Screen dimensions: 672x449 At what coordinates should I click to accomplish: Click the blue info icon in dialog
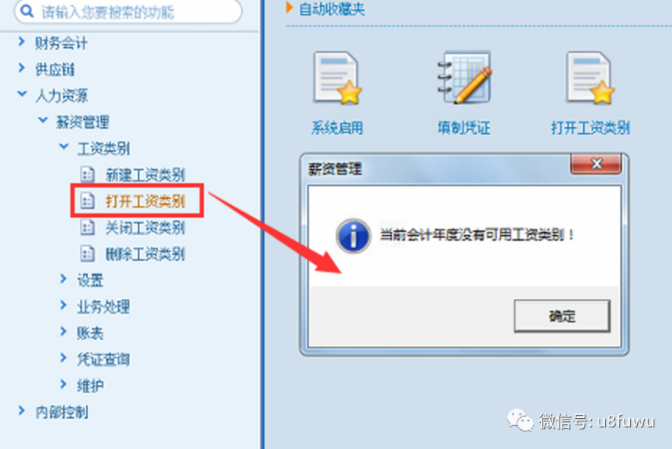click(x=353, y=235)
